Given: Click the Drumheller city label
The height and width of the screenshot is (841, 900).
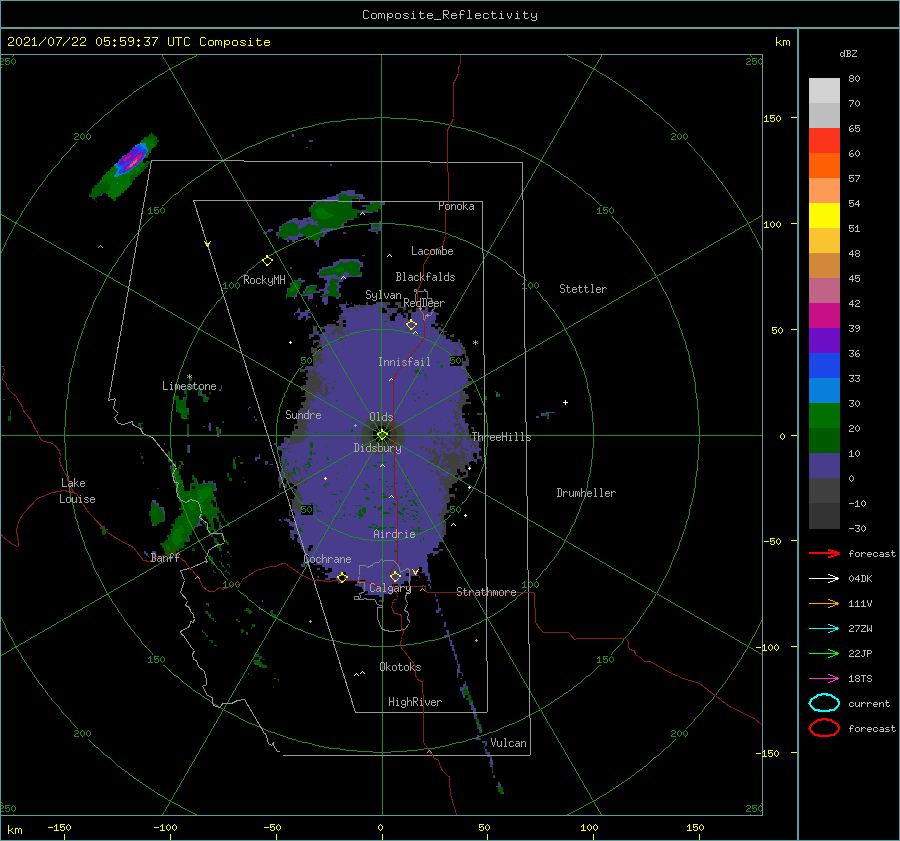Looking at the screenshot, I should tap(586, 493).
